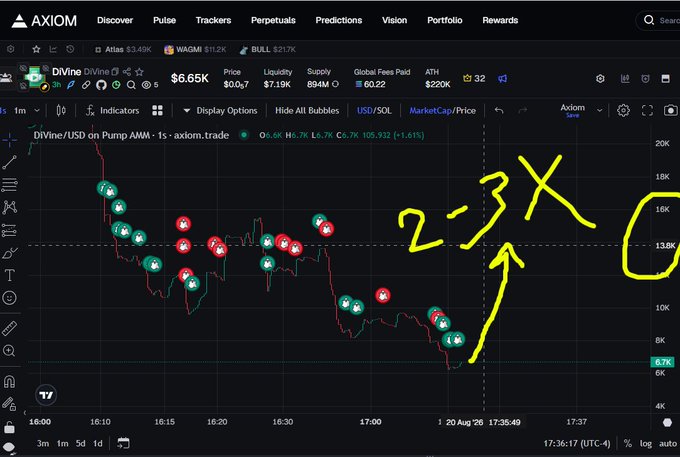Open the Discover page
This screenshot has width=680, height=457.
coord(115,20)
